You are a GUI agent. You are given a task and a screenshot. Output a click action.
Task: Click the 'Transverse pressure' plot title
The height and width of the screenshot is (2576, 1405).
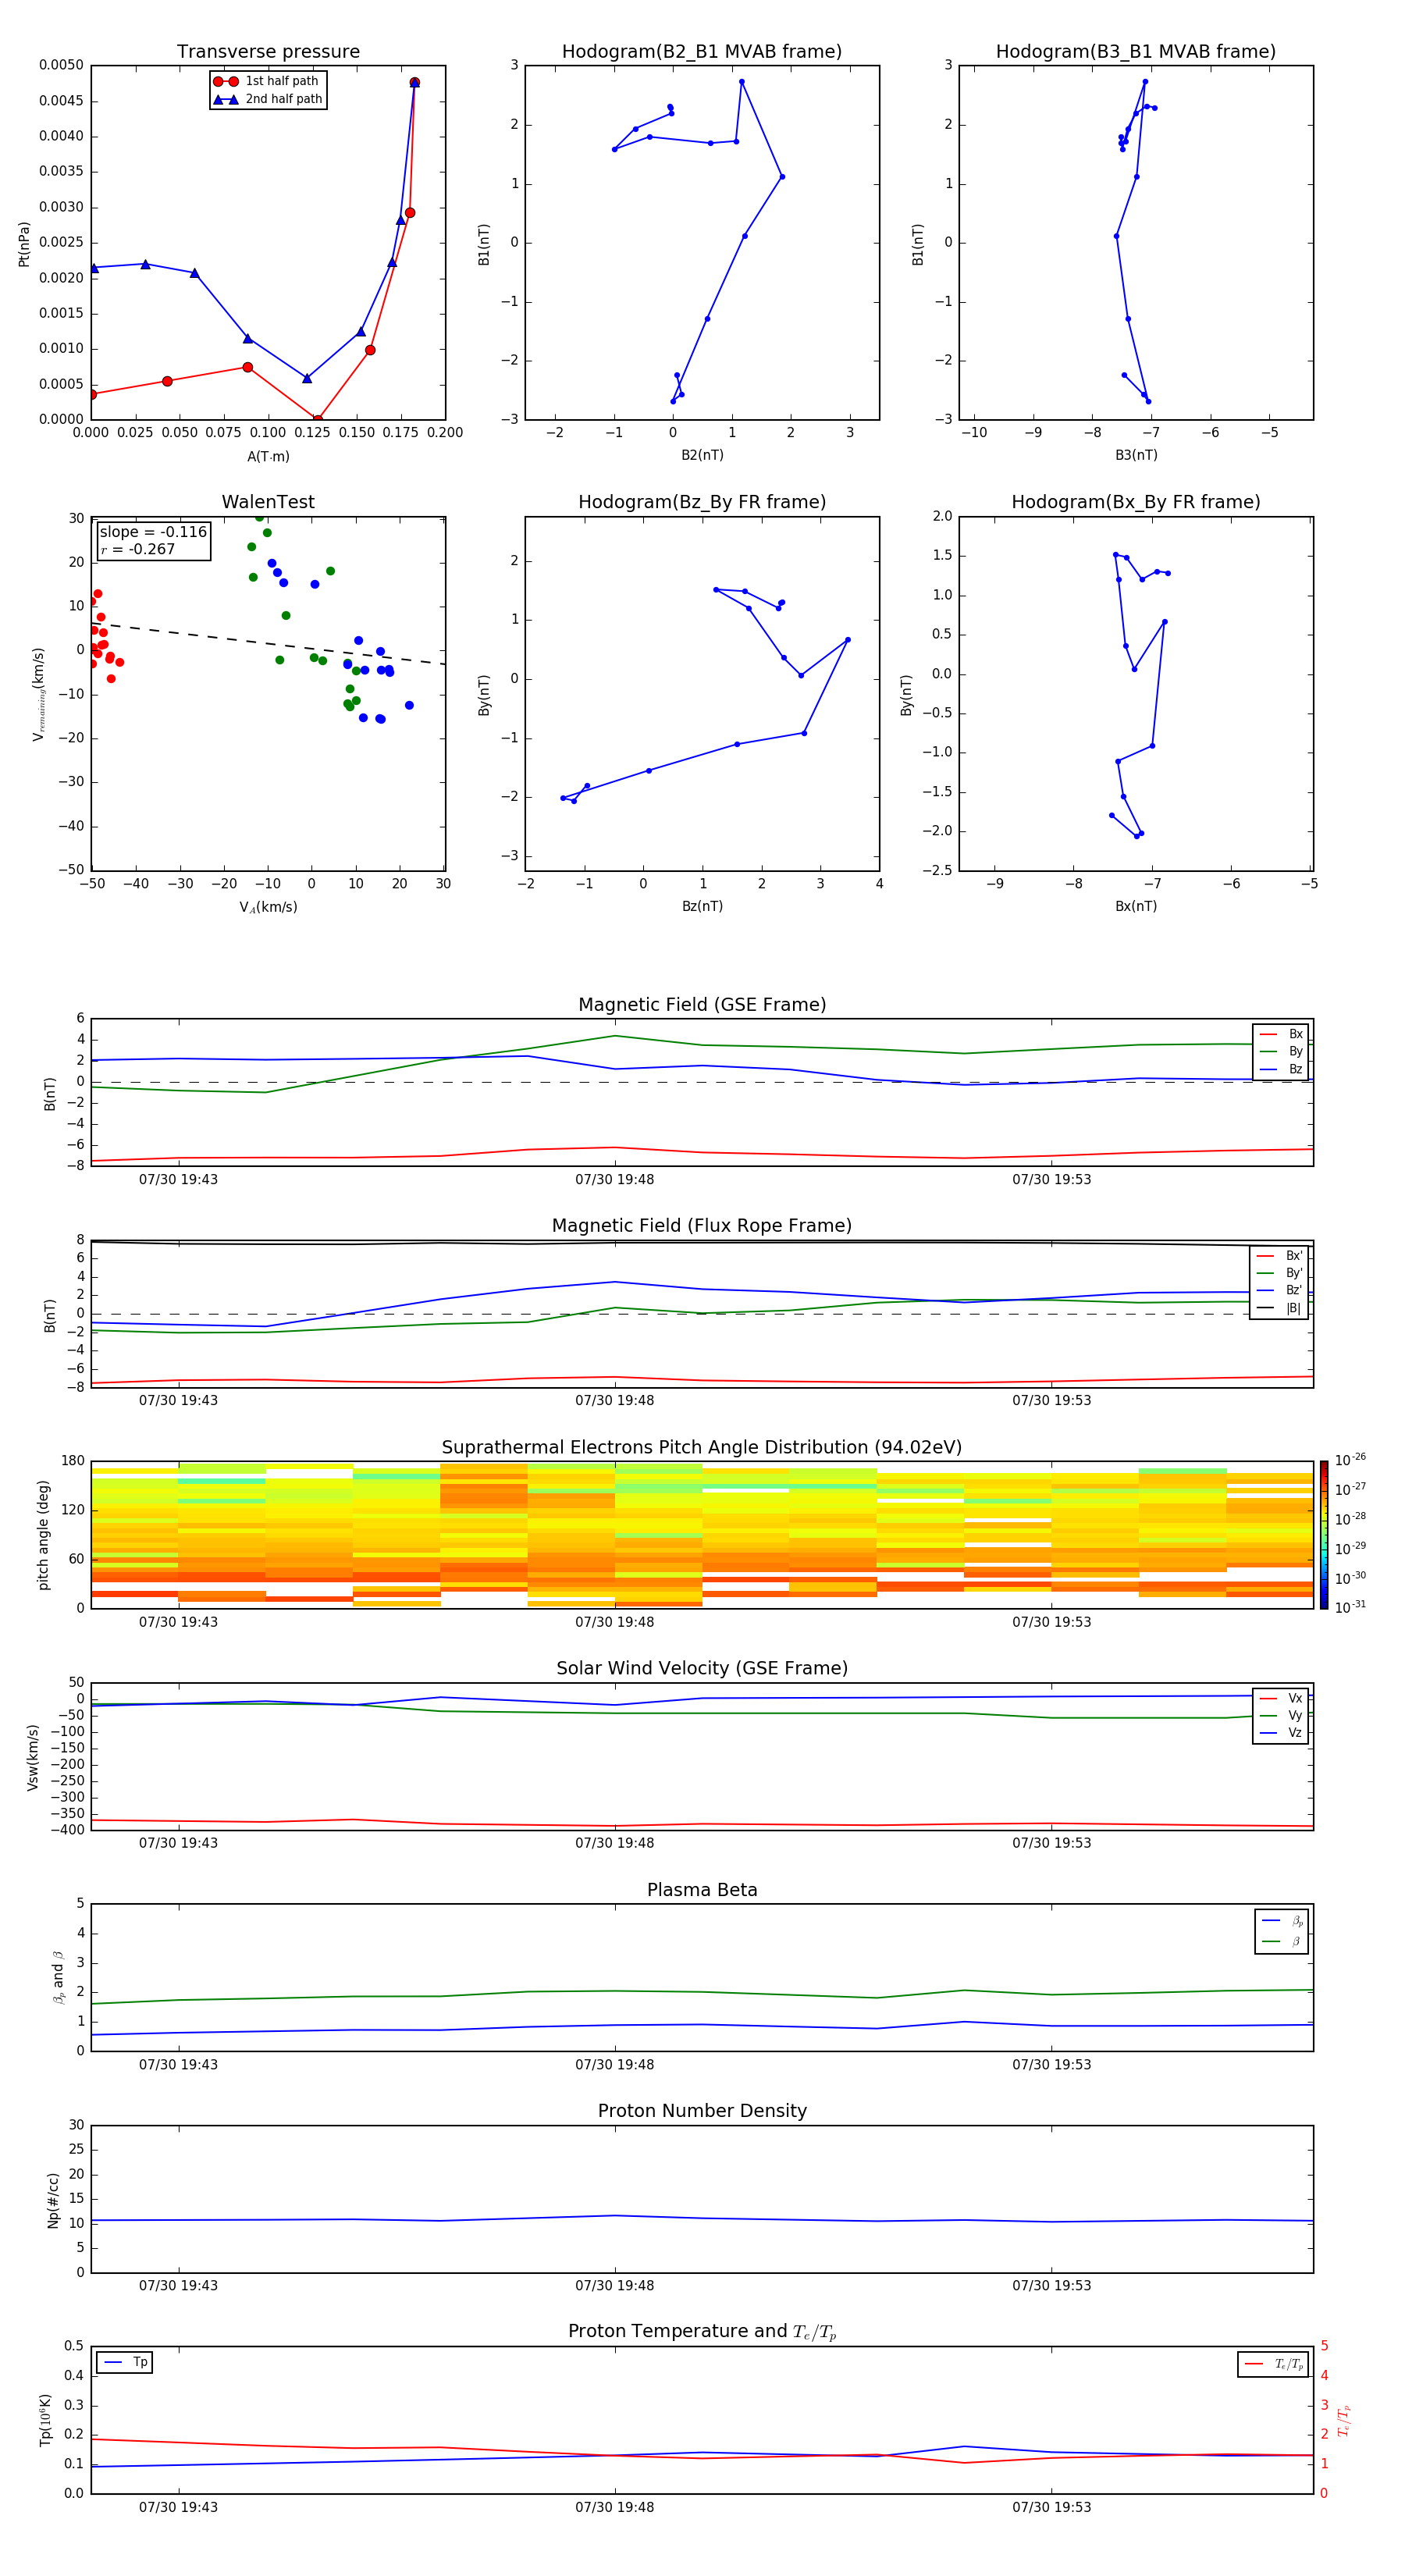[x=268, y=52]
